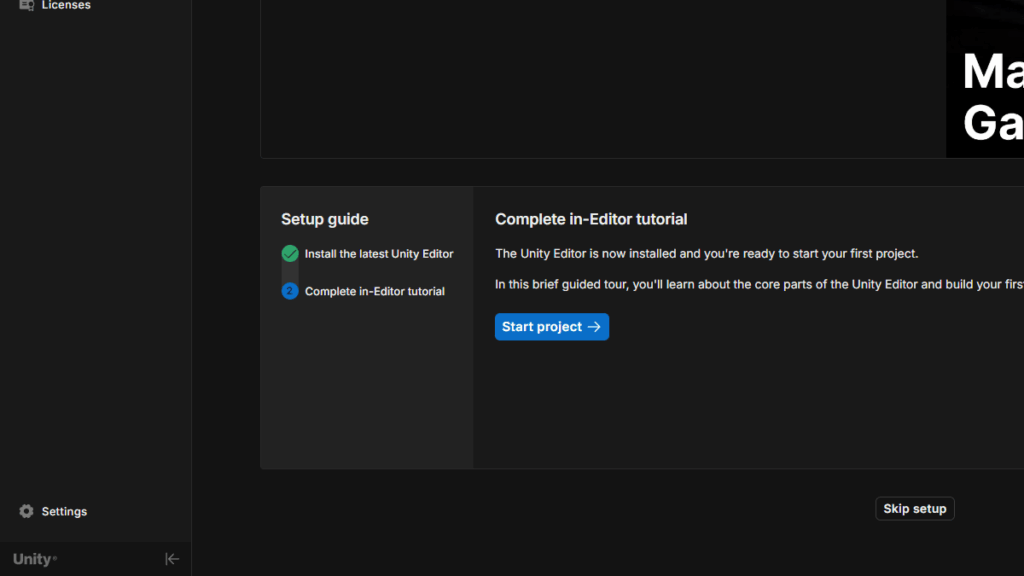Screen dimensions: 1024x576
Task: Click the Licenses icon in the sidebar
Action: pos(27,5)
